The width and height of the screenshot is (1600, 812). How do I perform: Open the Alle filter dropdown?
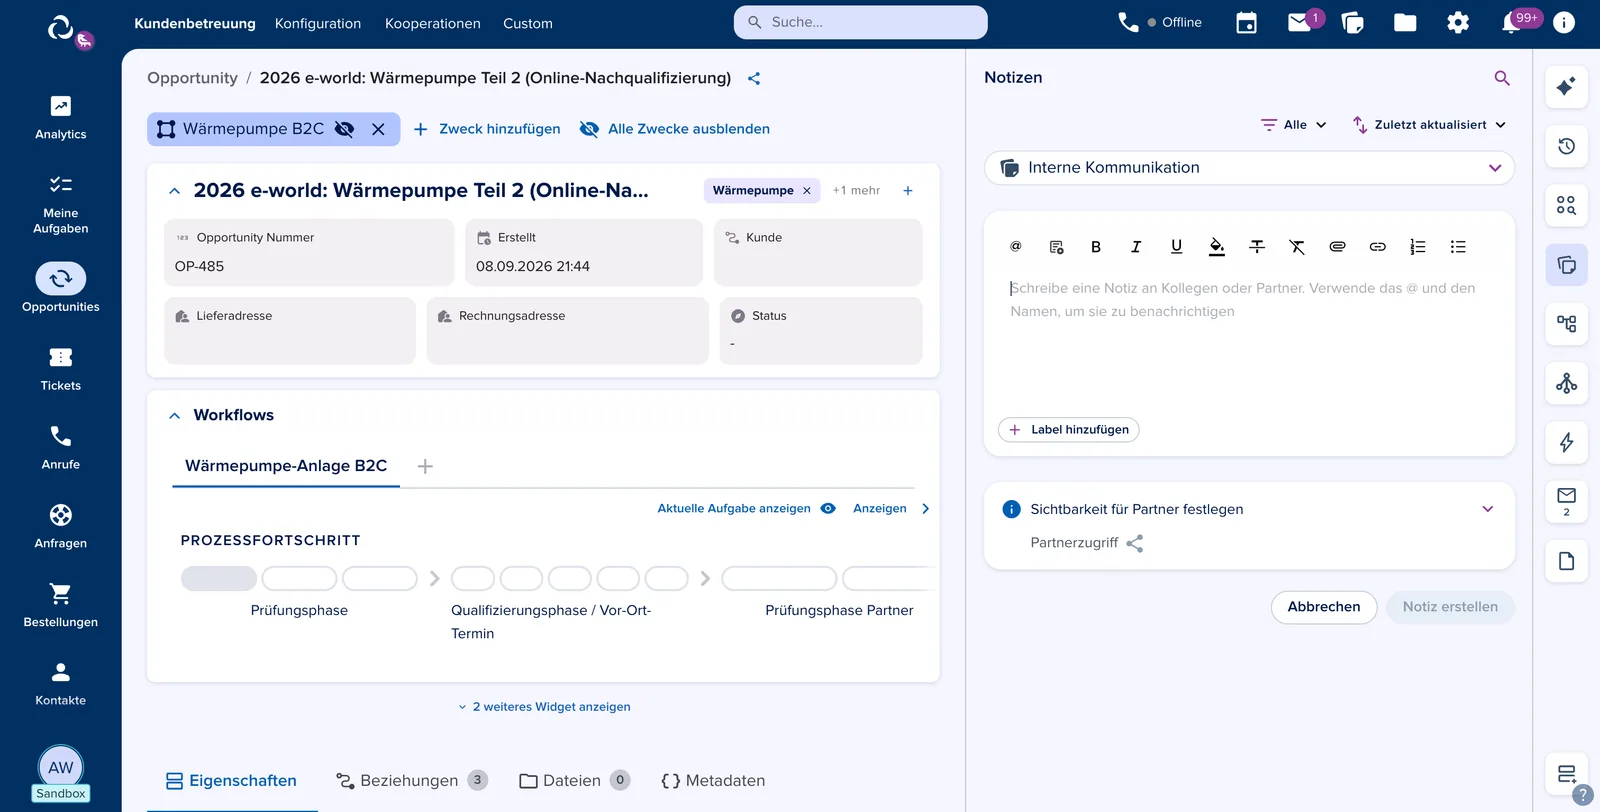click(1294, 125)
